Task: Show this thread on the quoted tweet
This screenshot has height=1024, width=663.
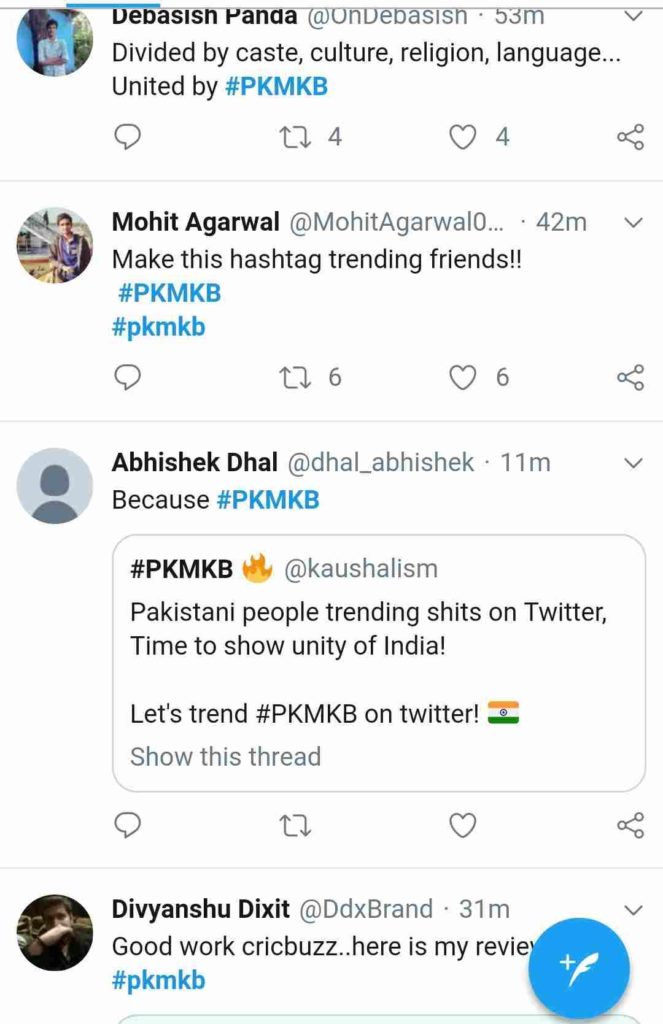Action: pos(225,757)
